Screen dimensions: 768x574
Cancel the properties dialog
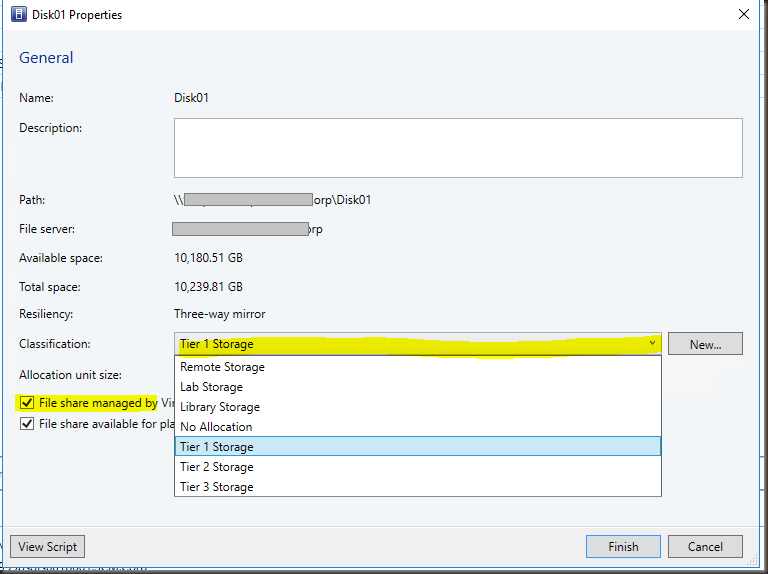pos(705,547)
